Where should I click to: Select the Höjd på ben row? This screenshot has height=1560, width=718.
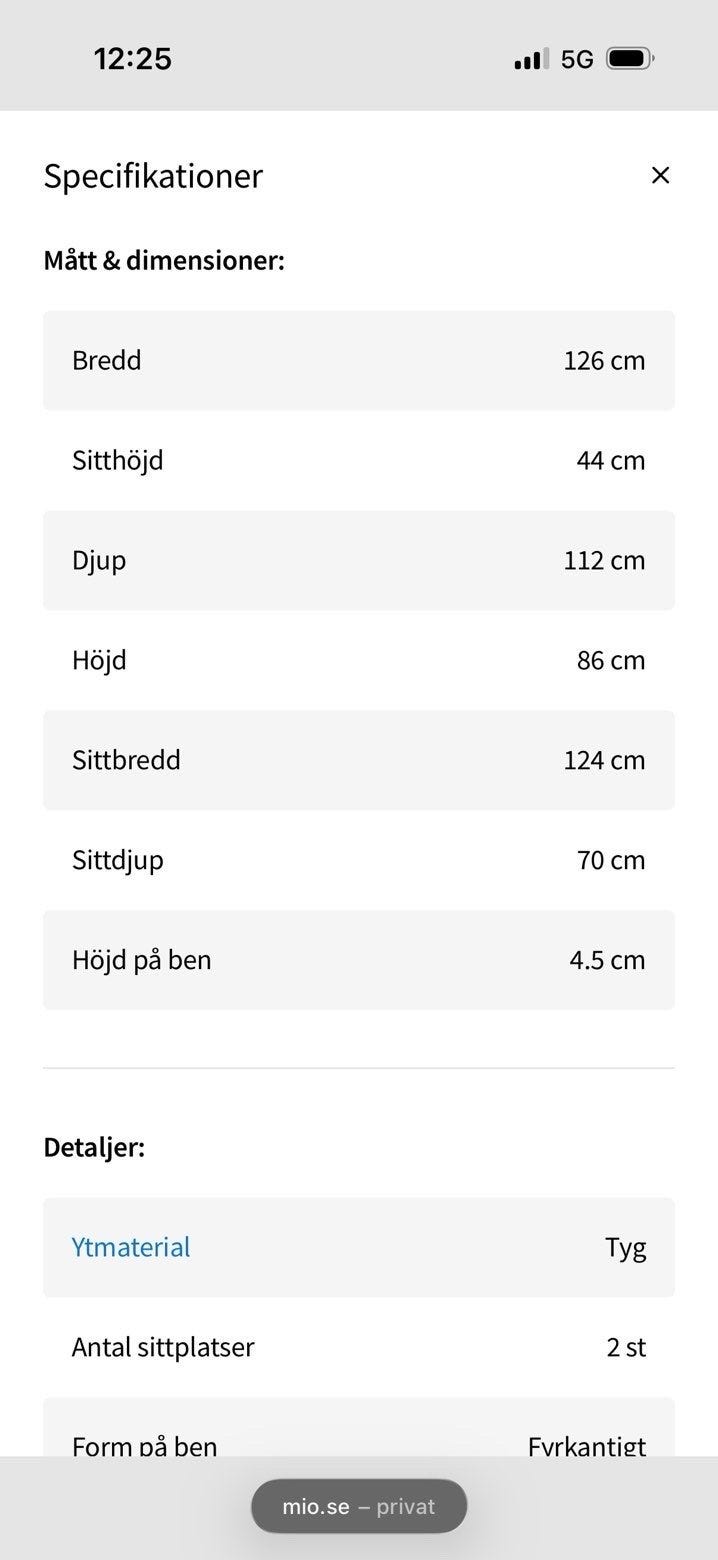point(359,960)
